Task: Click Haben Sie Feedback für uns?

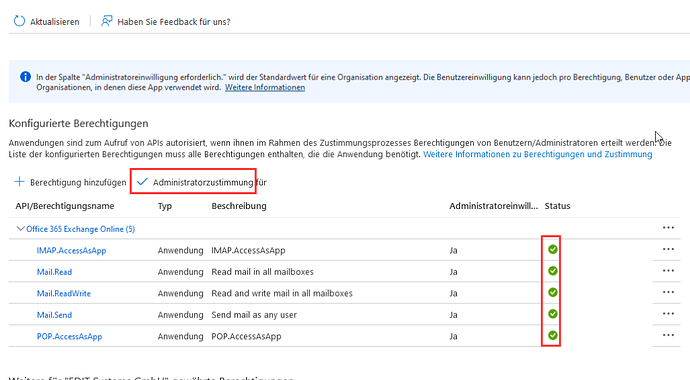Action: pyautogui.click(x=174, y=22)
